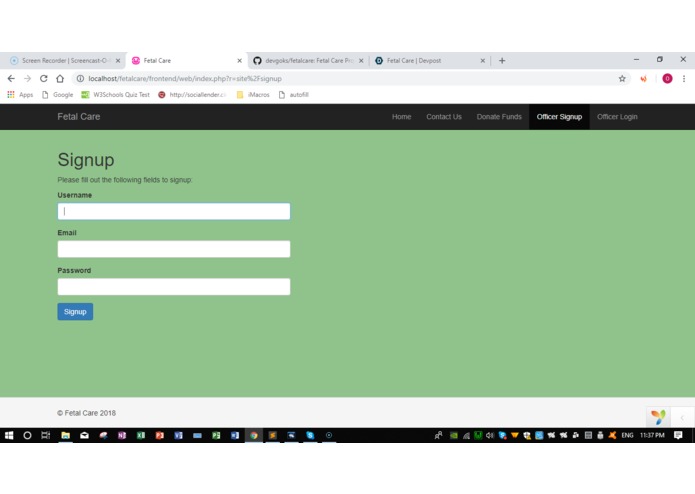
Task: Select Officer Signup in navbar
Action: click(x=559, y=117)
